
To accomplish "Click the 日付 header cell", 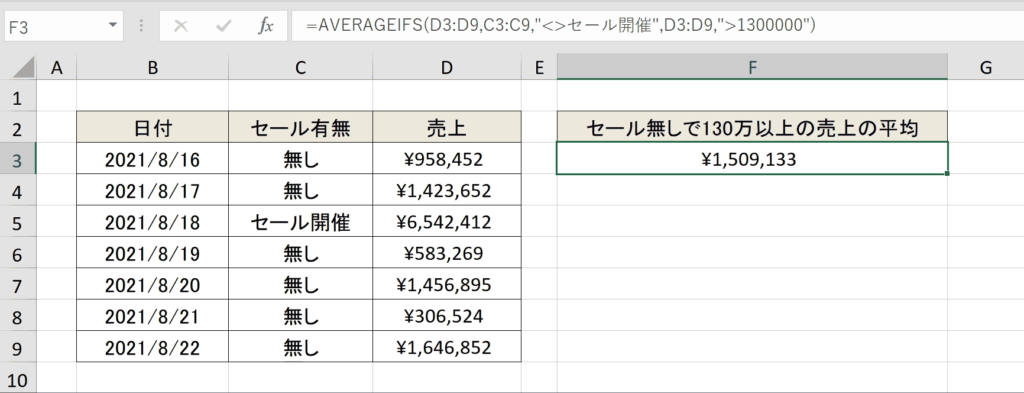I will [152, 128].
